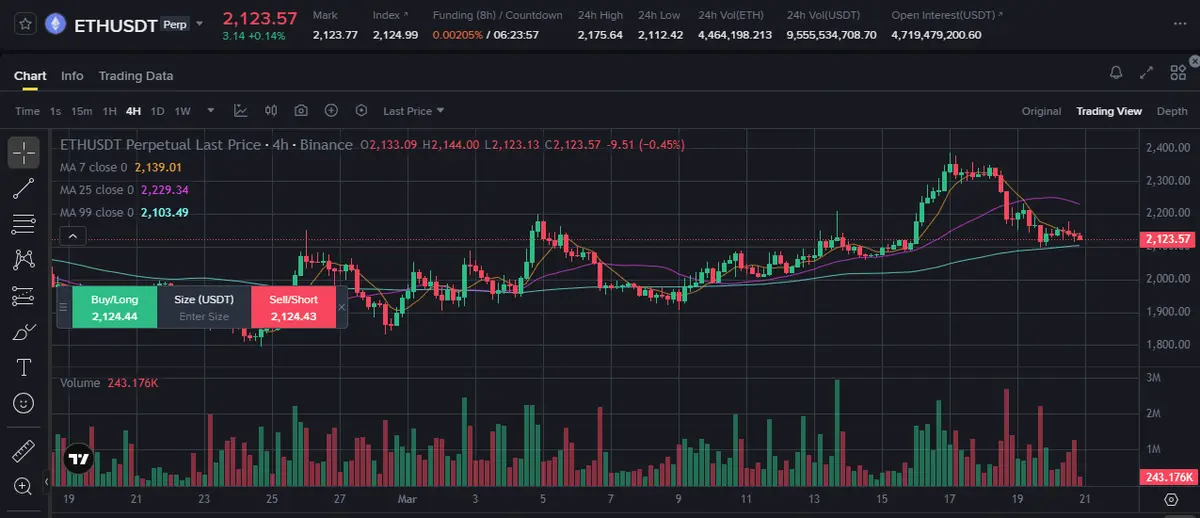Click the ETHUSDT Perpetual chart title legend

pos(206,145)
